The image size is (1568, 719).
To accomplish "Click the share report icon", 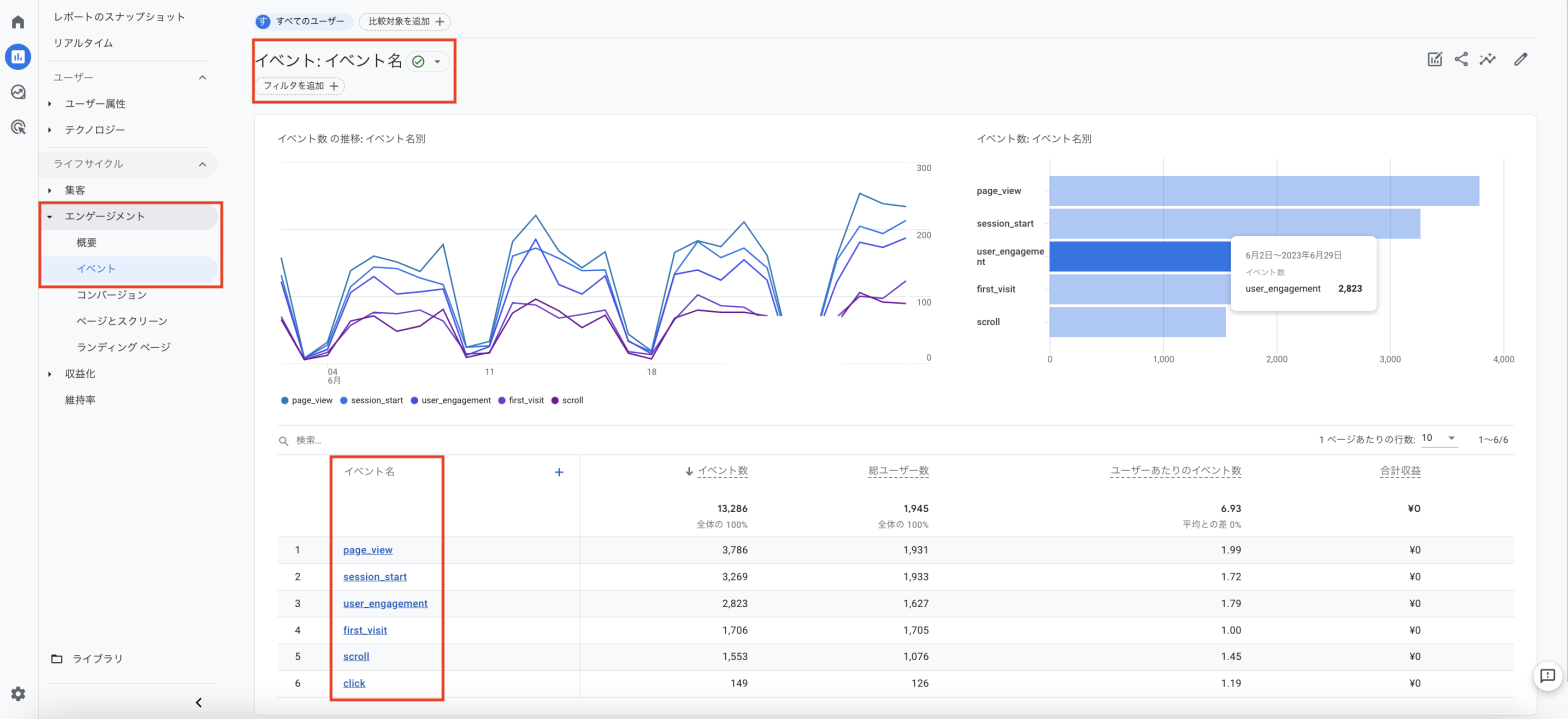I will 1461,59.
